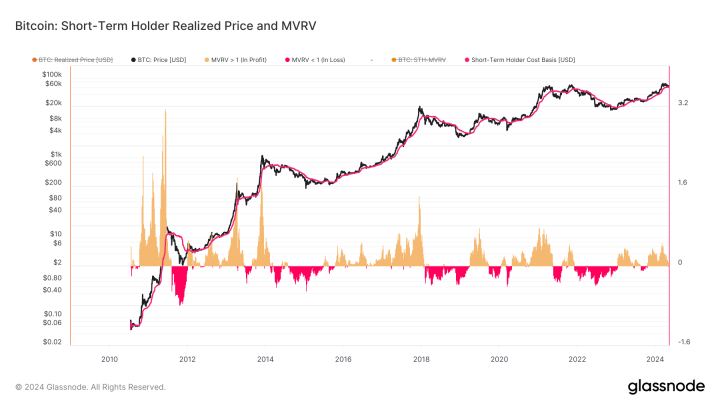The image size is (720, 405).
Task: Click the -1.6 right axis label
Action: [x=684, y=342]
